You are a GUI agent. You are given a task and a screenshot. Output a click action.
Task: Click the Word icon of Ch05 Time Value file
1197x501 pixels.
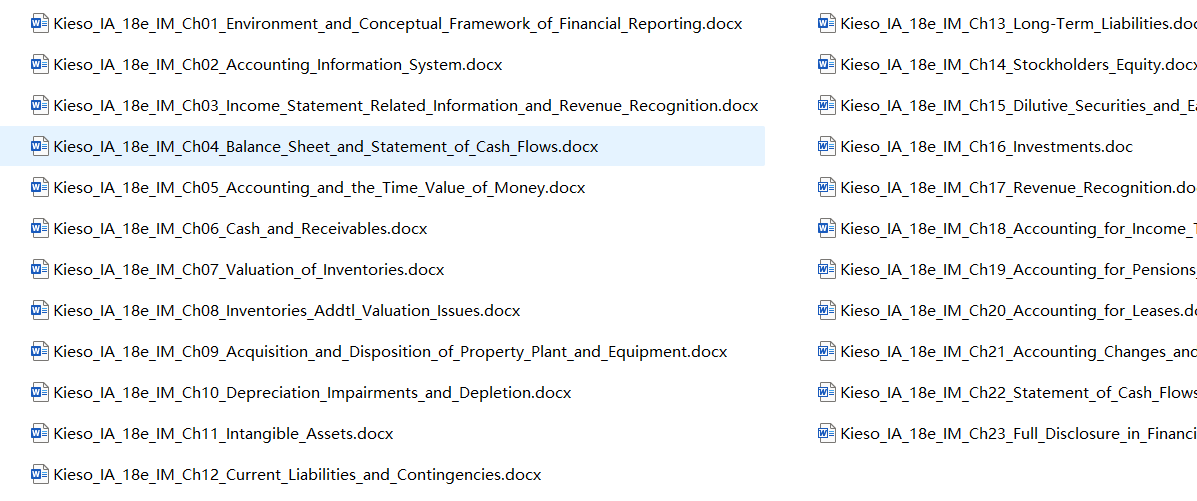pyautogui.click(x=40, y=187)
